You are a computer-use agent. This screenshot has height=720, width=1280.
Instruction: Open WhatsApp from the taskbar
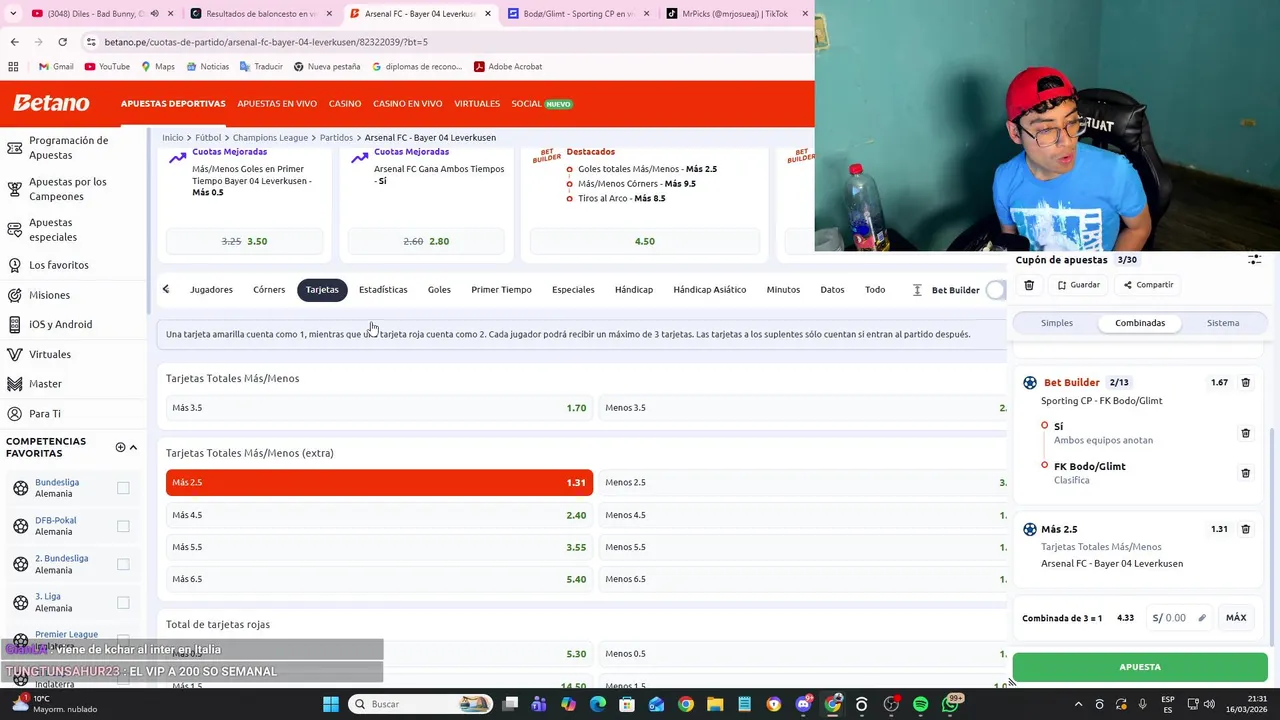click(950, 704)
